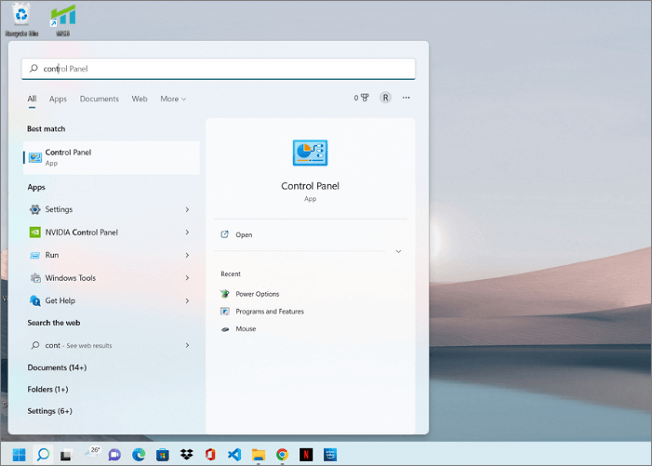The width and height of the screenshot is (652, 466).
Task: Open Task View on taskbar
Action: pyautogui.click(x=66, y=455)
